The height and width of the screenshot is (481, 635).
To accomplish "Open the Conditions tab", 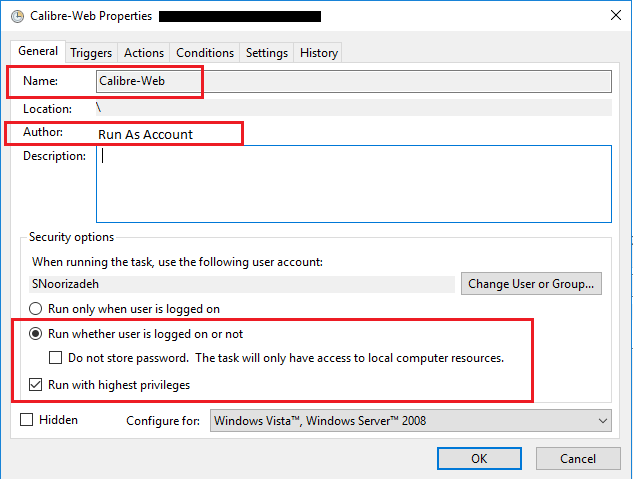I will point(205,53).
